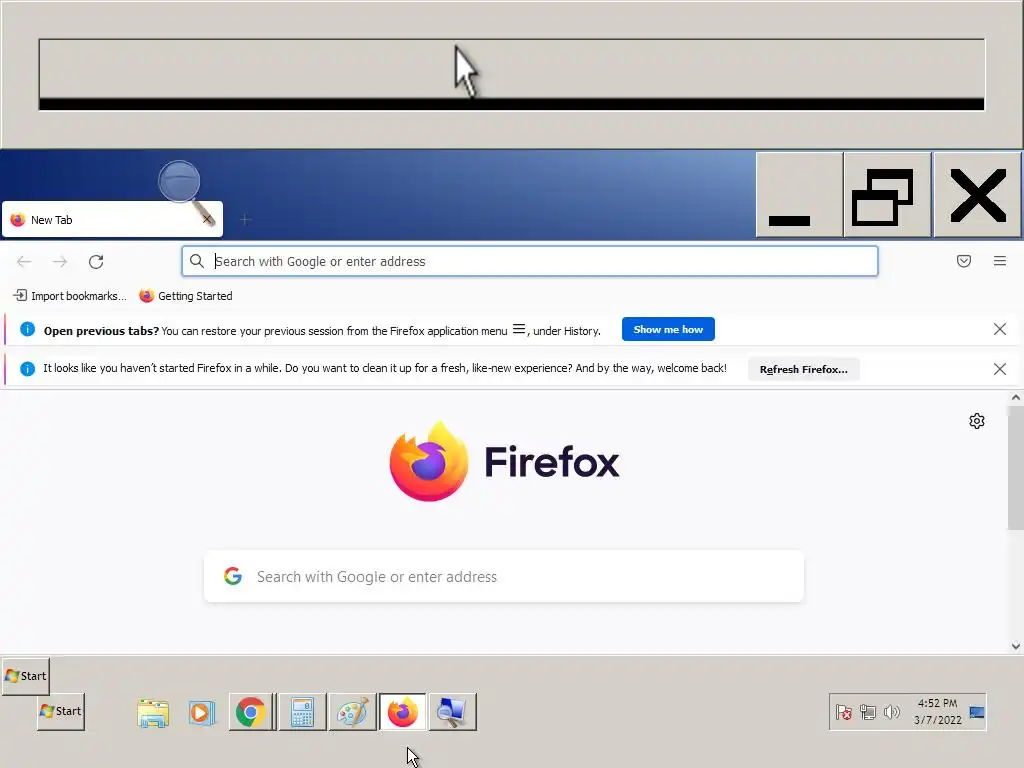Screen dimensions: 1024x768
Task: Go back using the Firefox back arrow
Action: pos(24,262)
